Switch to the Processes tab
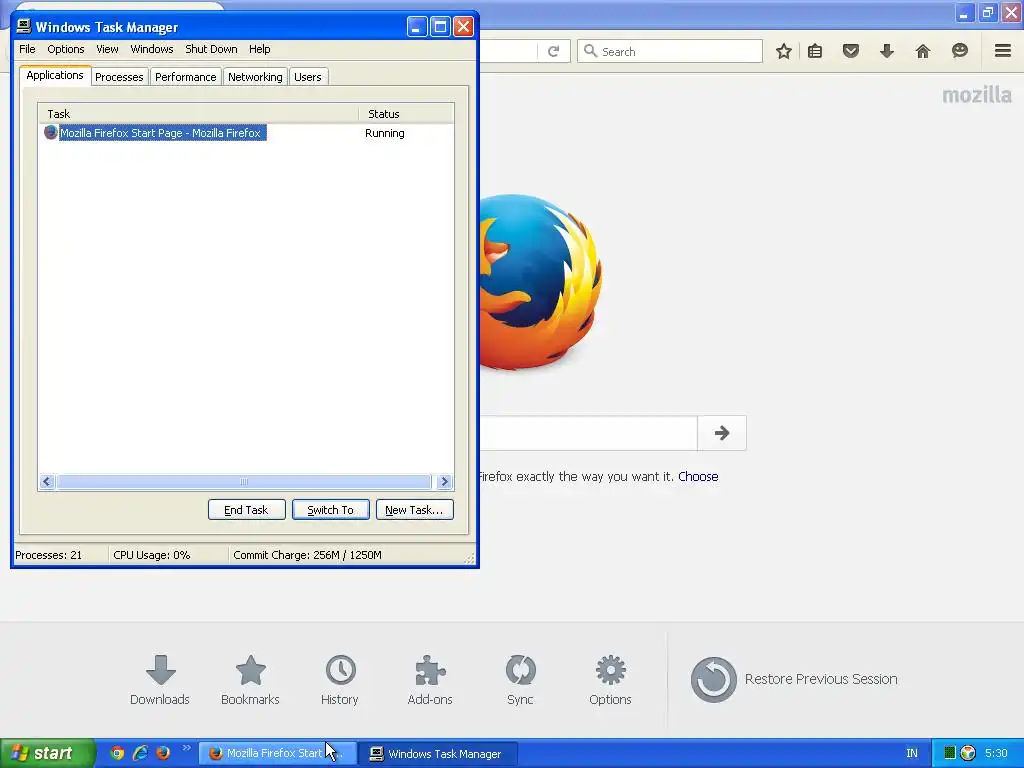The image size is (1024, 768). [119, 77]
